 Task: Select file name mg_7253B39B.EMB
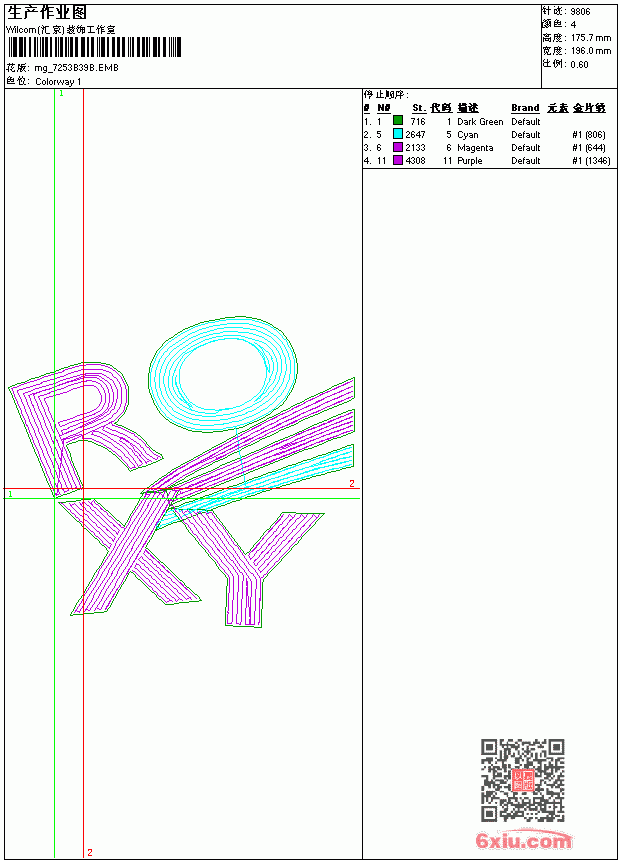tap(76, 68)
